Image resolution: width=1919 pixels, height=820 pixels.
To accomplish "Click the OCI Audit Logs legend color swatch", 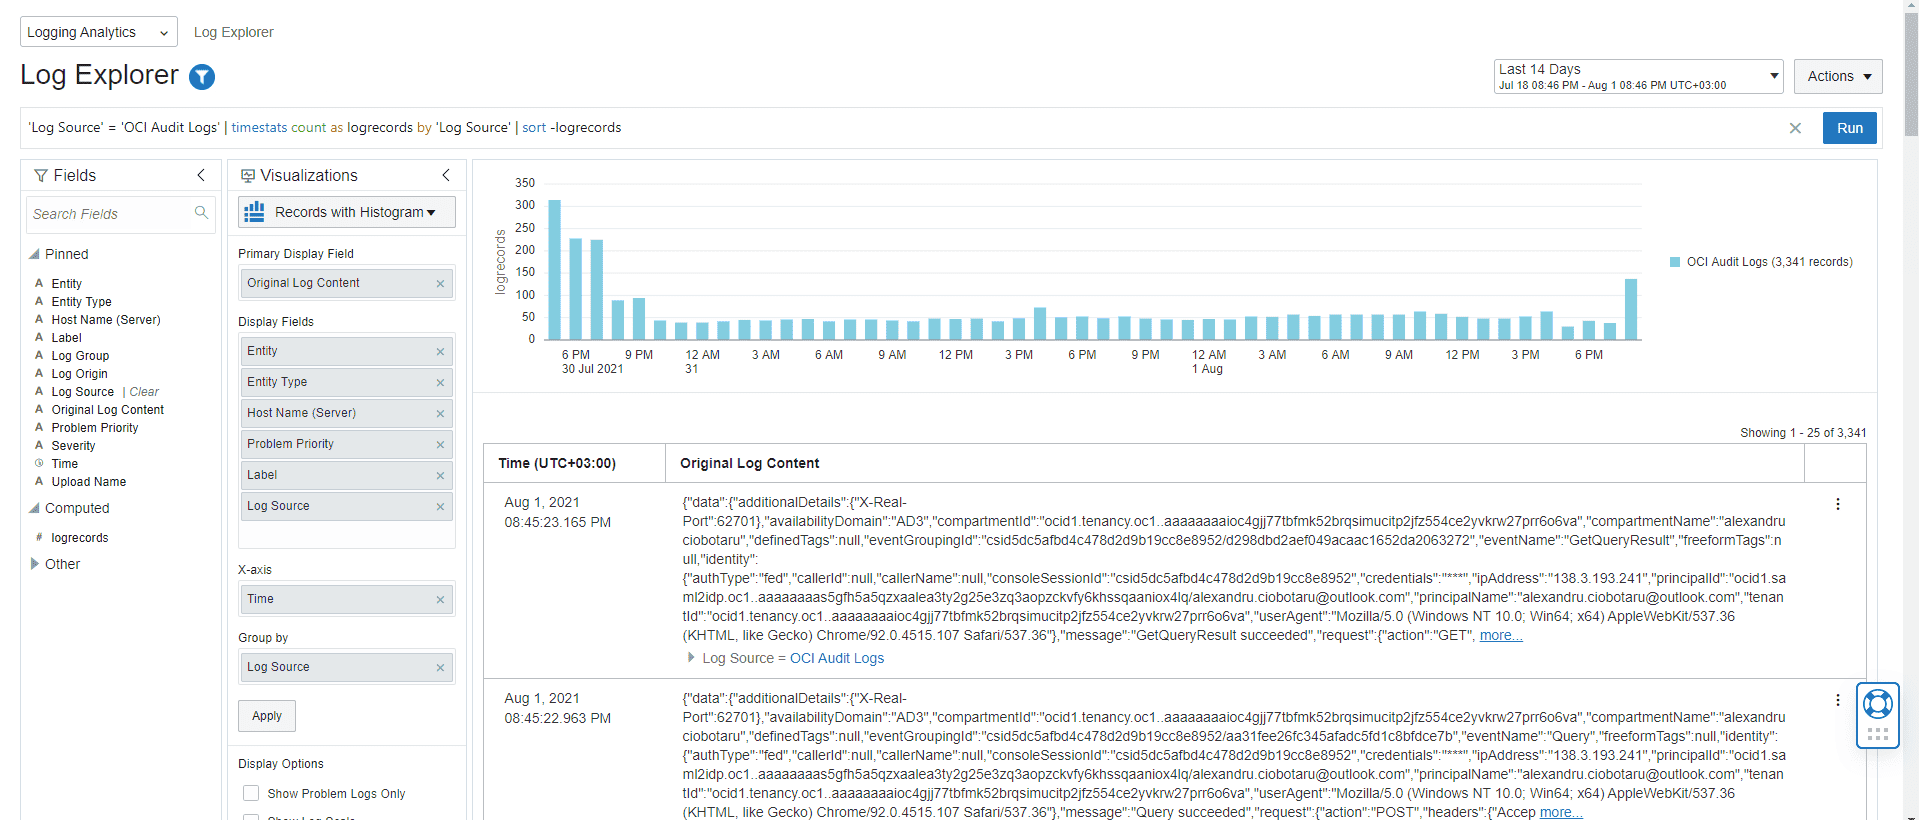I will [x=1675, y=262].
